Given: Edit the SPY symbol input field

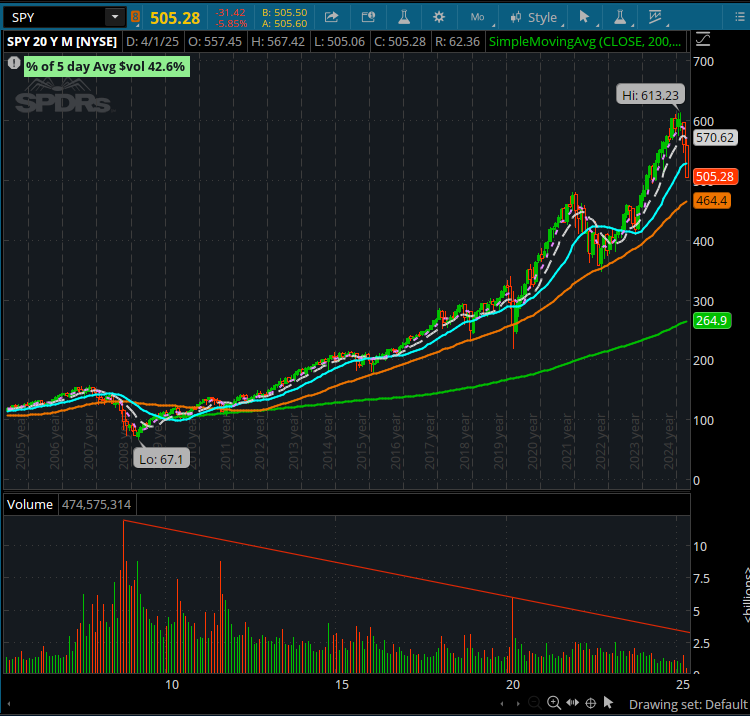Looking at the screenshot, I should click(55, 17).
